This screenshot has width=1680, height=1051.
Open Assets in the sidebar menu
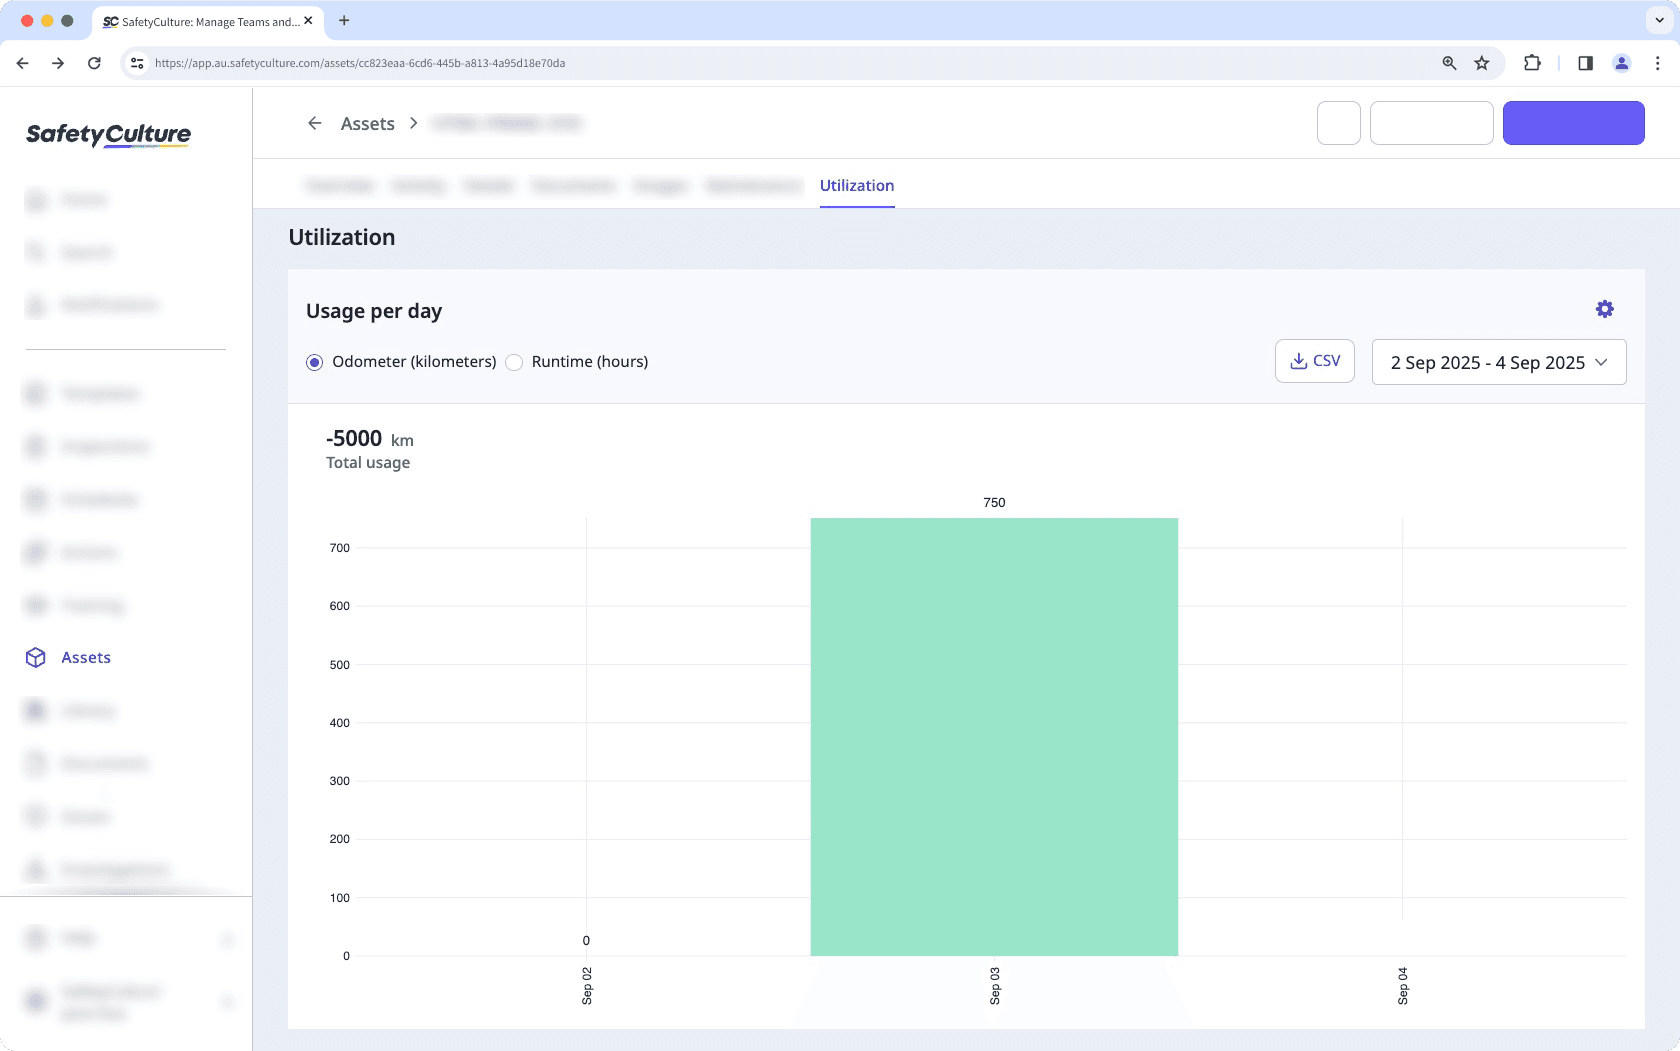pyautogui.click(x=86, y=658)
